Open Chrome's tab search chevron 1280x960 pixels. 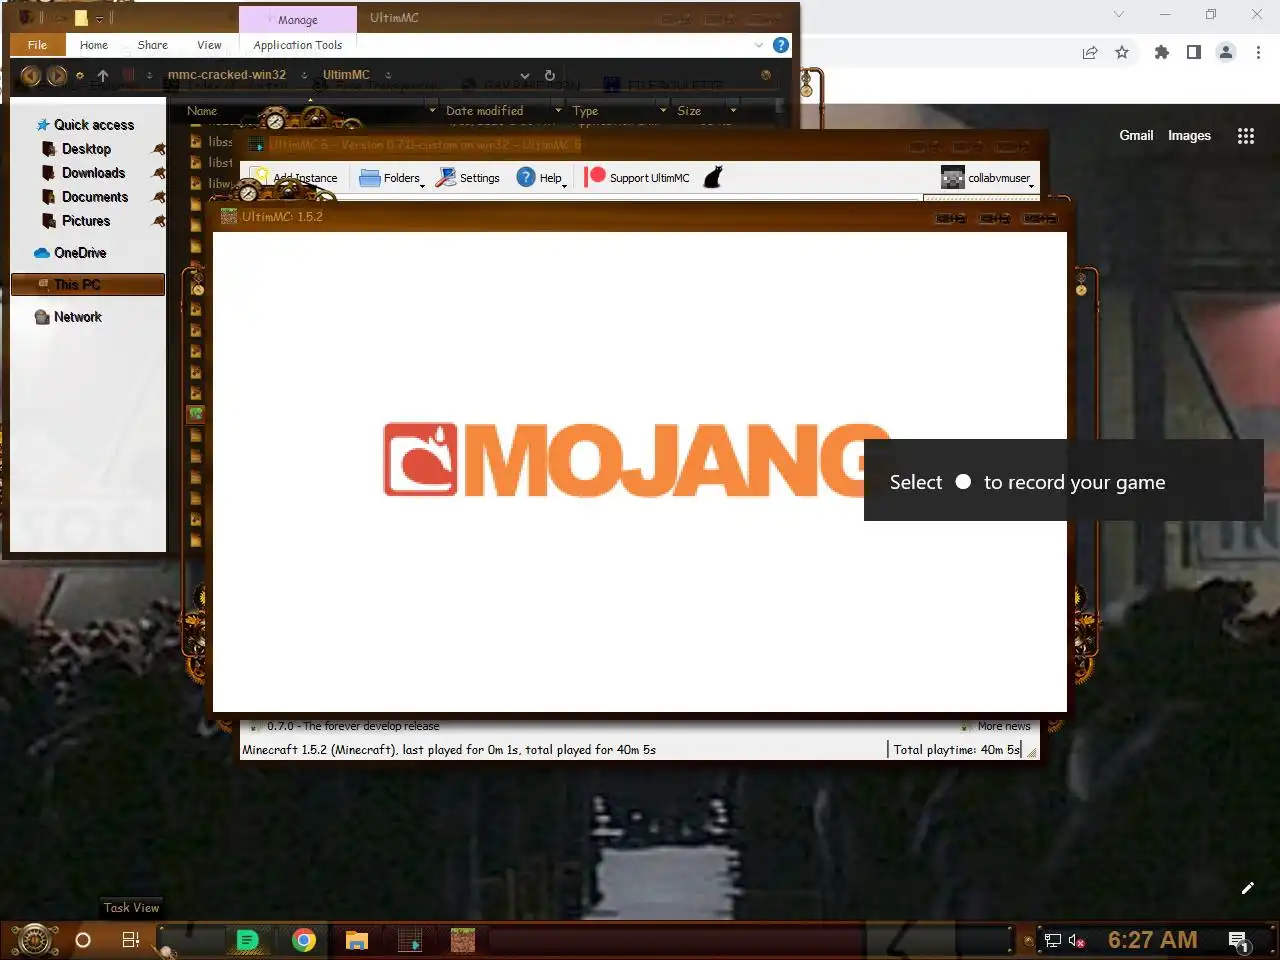point(1119,14)
